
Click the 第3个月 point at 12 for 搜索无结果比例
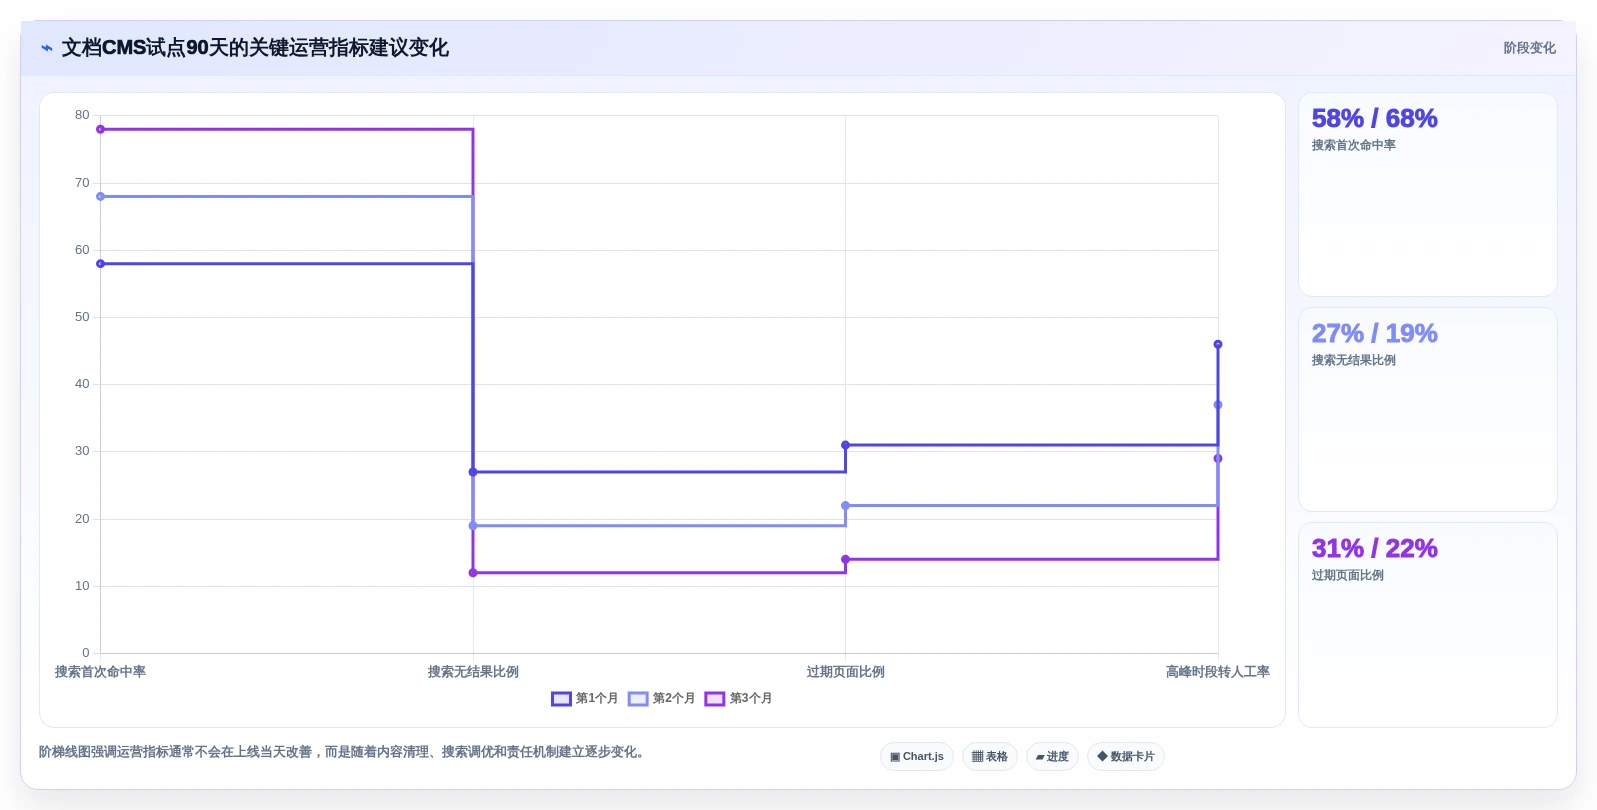tap(473, 573)
